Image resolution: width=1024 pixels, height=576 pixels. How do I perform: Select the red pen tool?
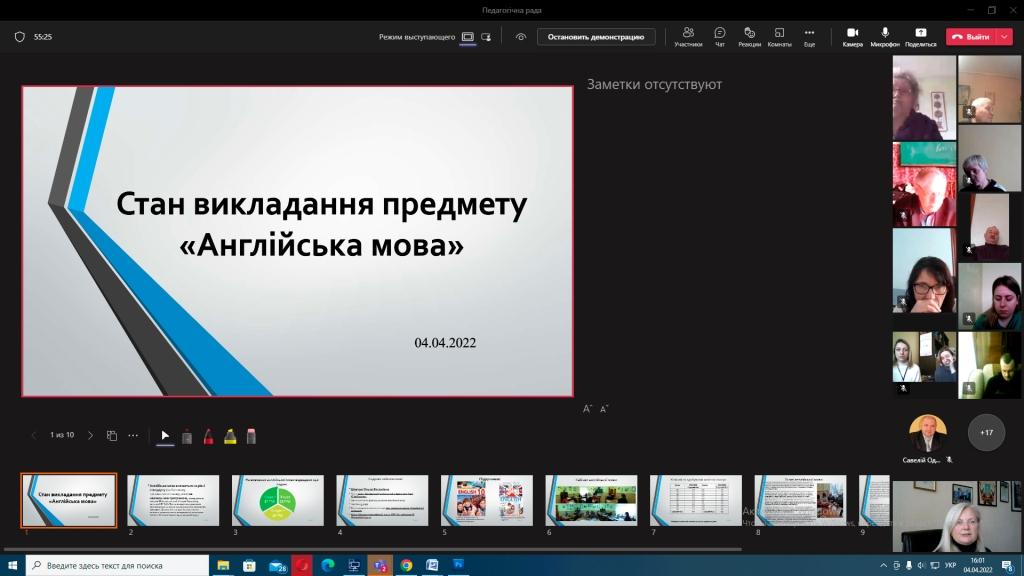coord(208,436)
